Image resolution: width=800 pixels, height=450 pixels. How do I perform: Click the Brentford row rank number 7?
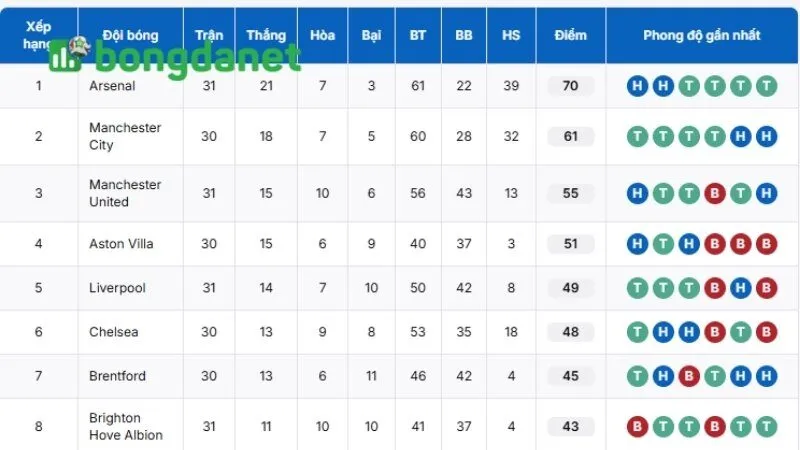tap(39, 376)
